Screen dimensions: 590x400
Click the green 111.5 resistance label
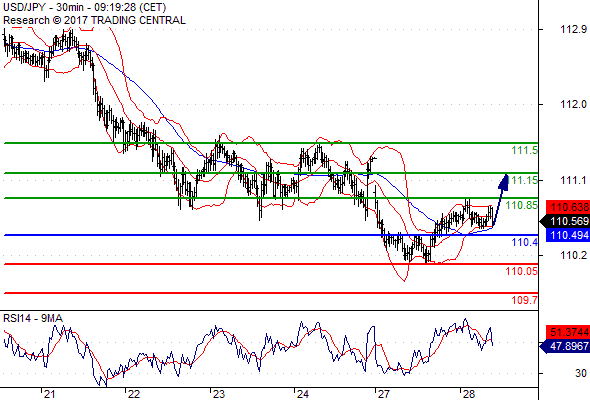coord(525,151)
